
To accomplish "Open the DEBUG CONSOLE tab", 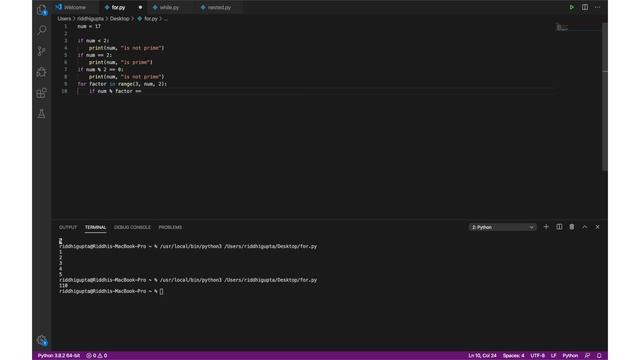I will (x=132, y=227).
